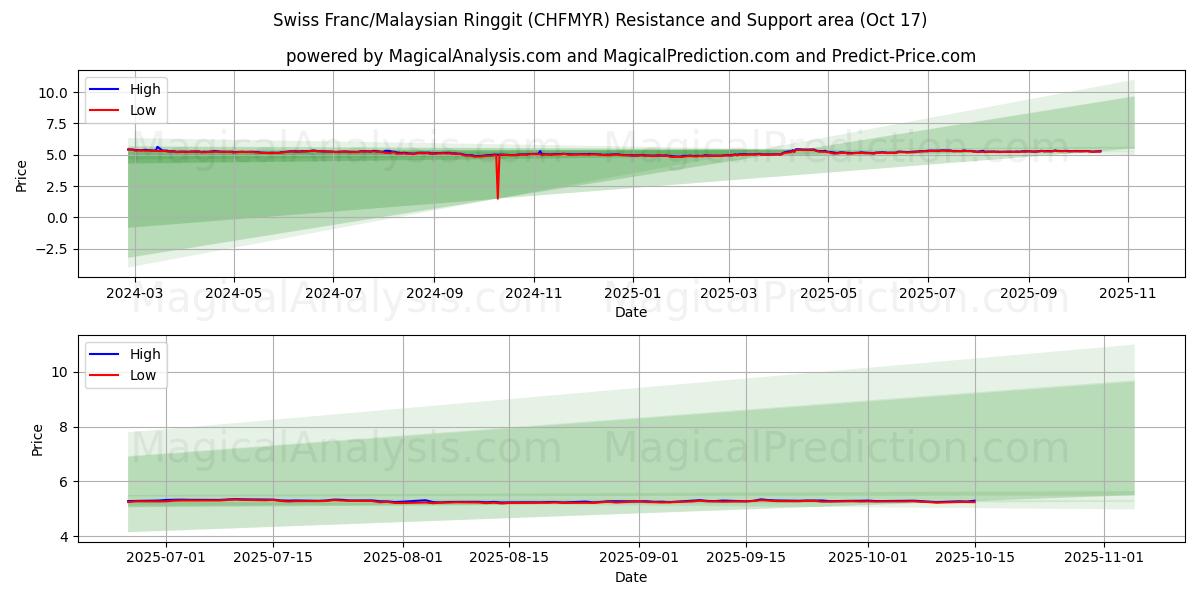The height and width of the screenshot is (600, 1200).
Task: Click the High legend label in bottom chart
Action: pyautogui.click(x=145, y=354)
